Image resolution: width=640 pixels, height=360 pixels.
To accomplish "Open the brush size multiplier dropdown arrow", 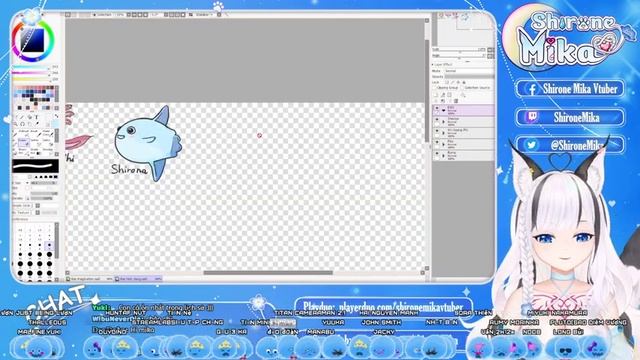I will click(27, 183).
